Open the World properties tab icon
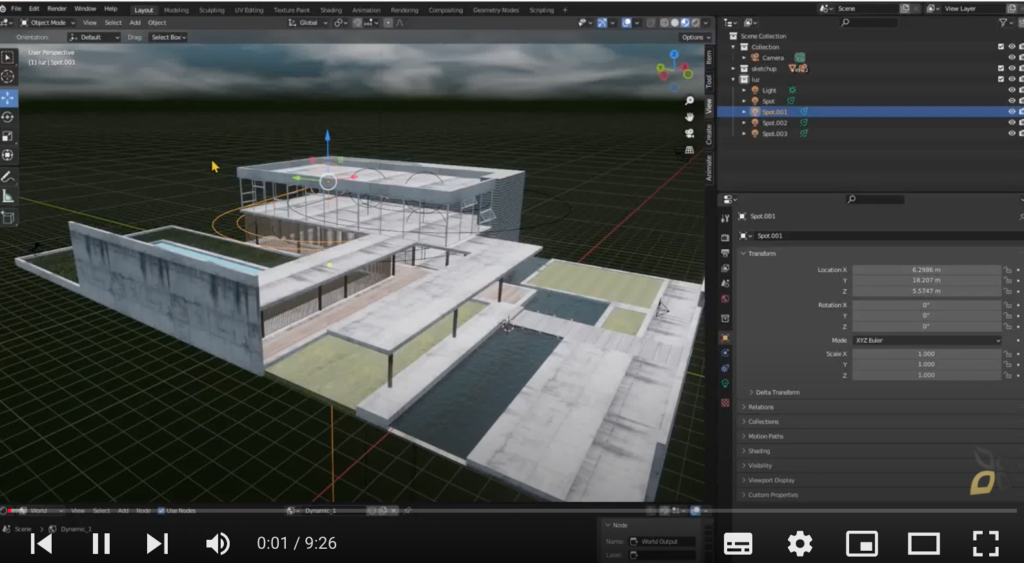 coord(725,299)
